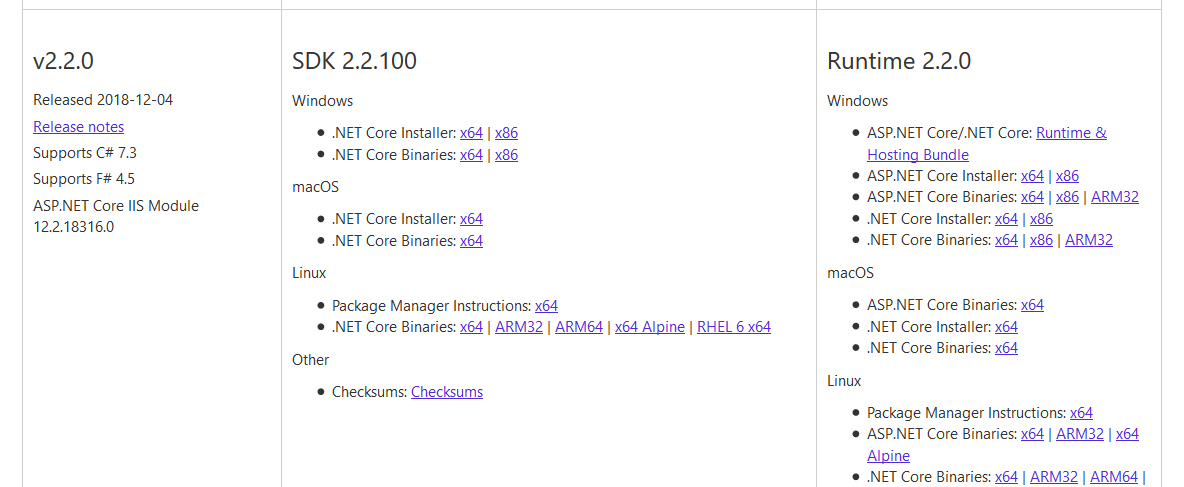Select the "Supports C# 7.3" text
Image resolution: width=1184 pixels, height=487 pixels.
(x=85, y=153)
